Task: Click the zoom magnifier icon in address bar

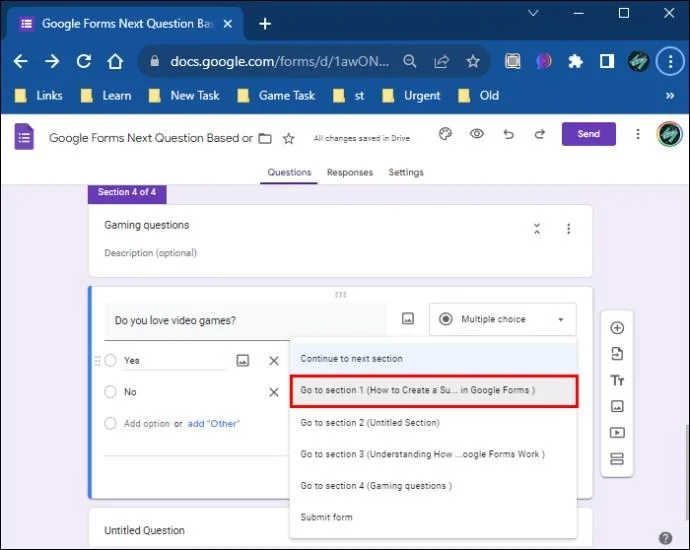Action: tap(410, 61)
